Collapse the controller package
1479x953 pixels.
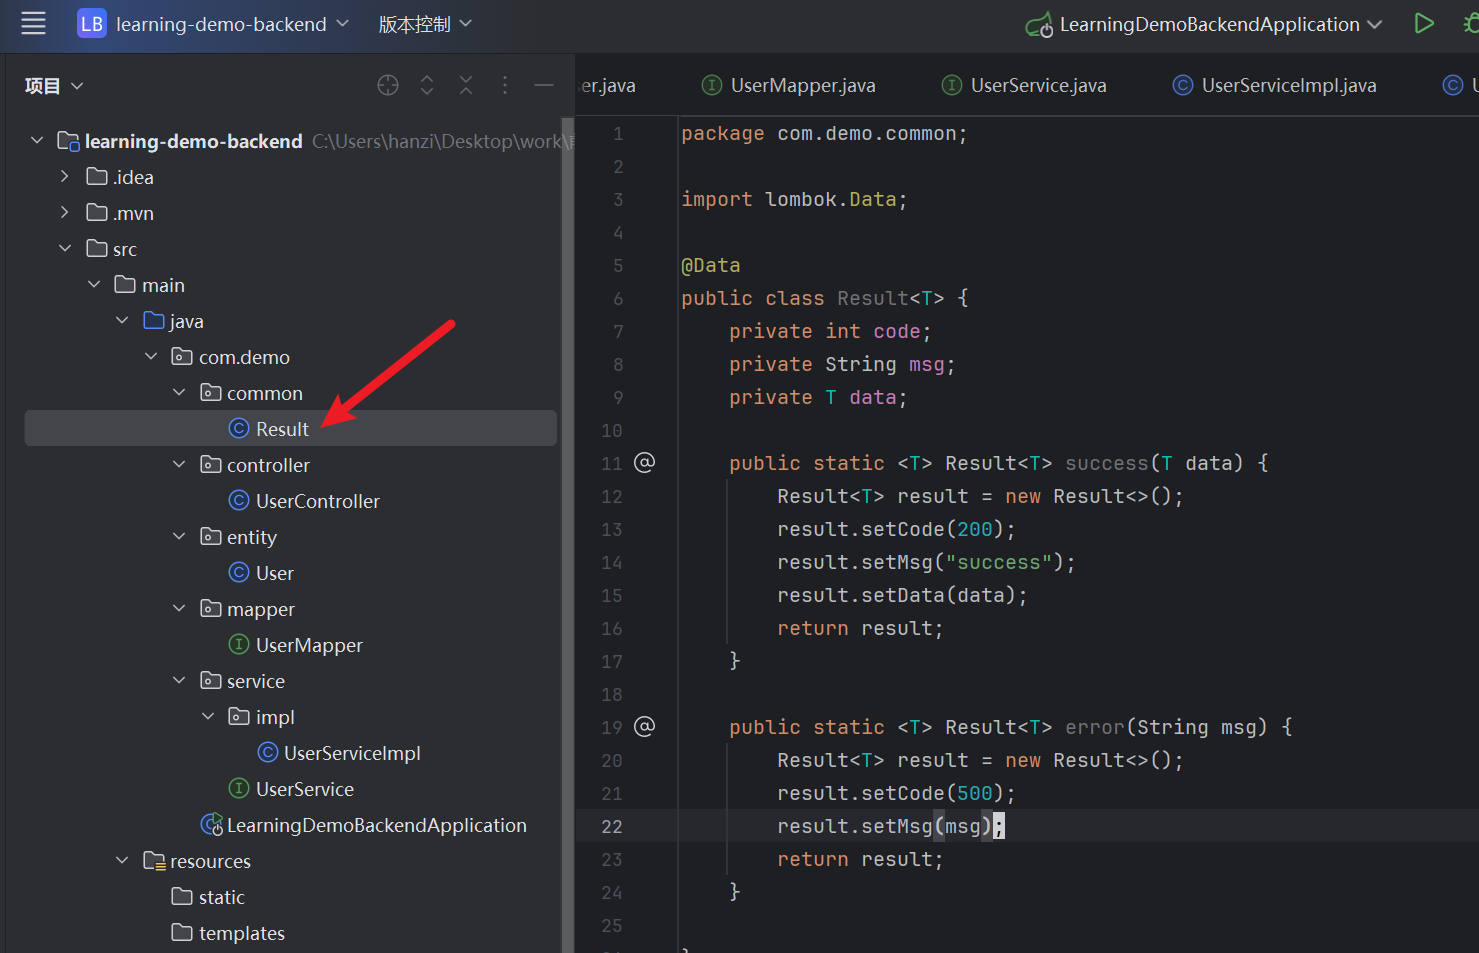179,465
